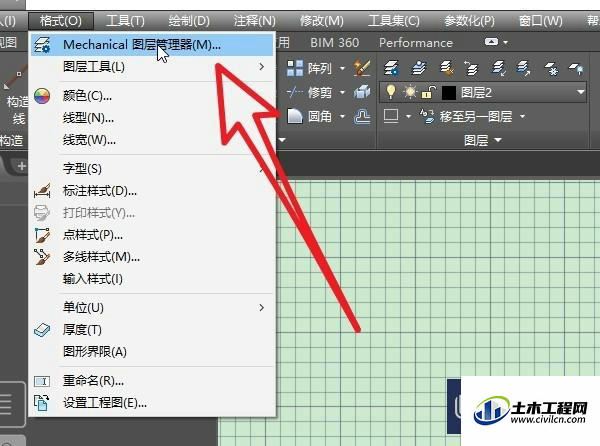Image resolution: width=600 pixels, height=446 pixels.
Task: Expand the 圆角 dropdown arrow
Action: point(342,116)
